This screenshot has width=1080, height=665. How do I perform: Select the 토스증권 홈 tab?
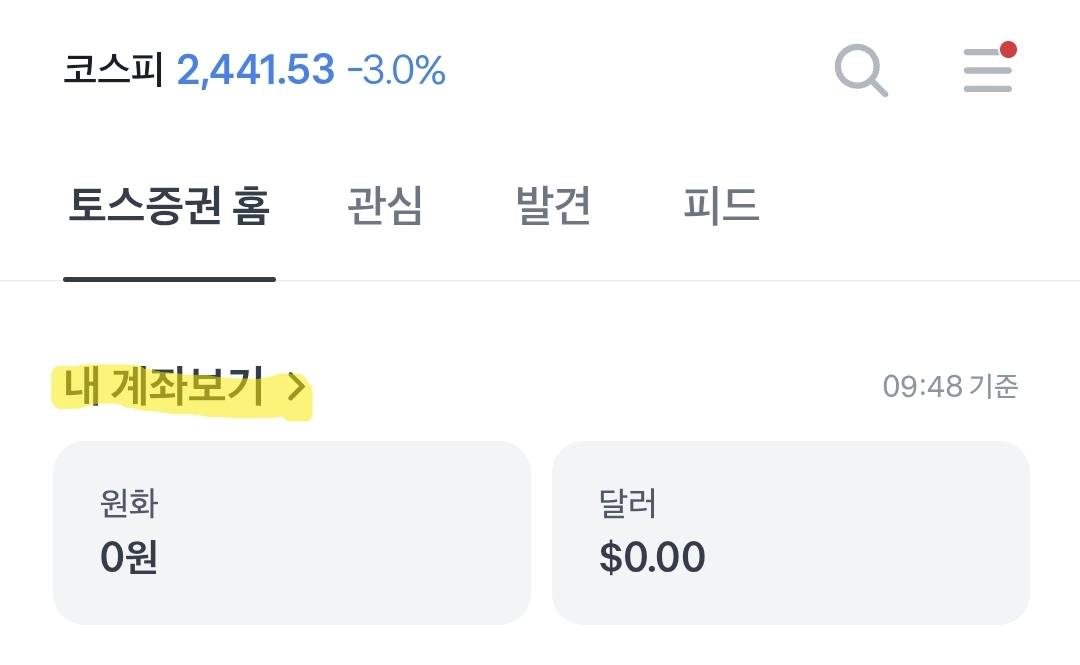pyautogui.click(x=169, y=205)
